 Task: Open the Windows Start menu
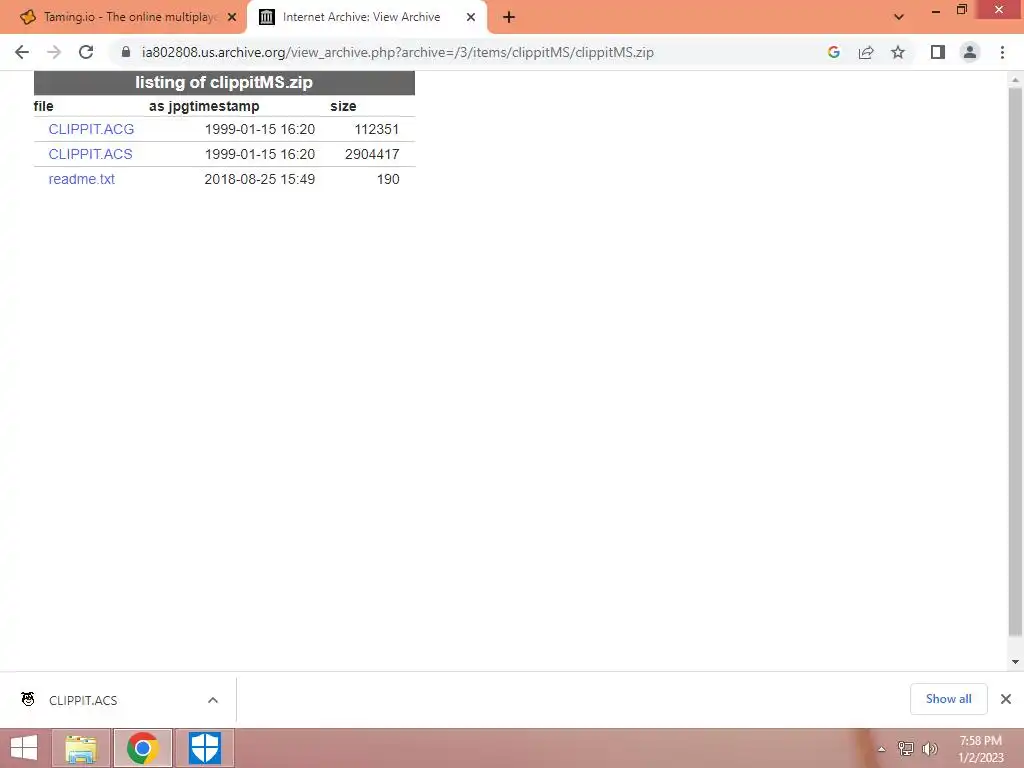pyautogui.click(x=24, y=748)
